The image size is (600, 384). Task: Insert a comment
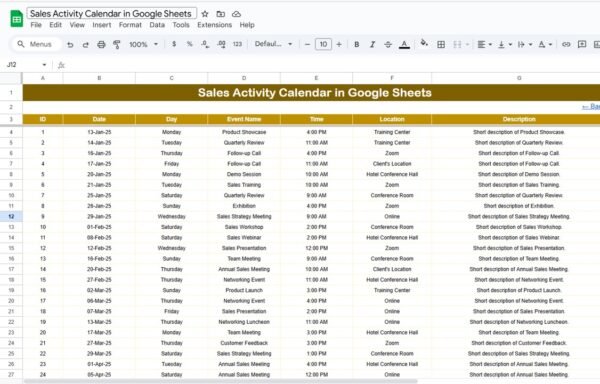click(x=582, y=44)
